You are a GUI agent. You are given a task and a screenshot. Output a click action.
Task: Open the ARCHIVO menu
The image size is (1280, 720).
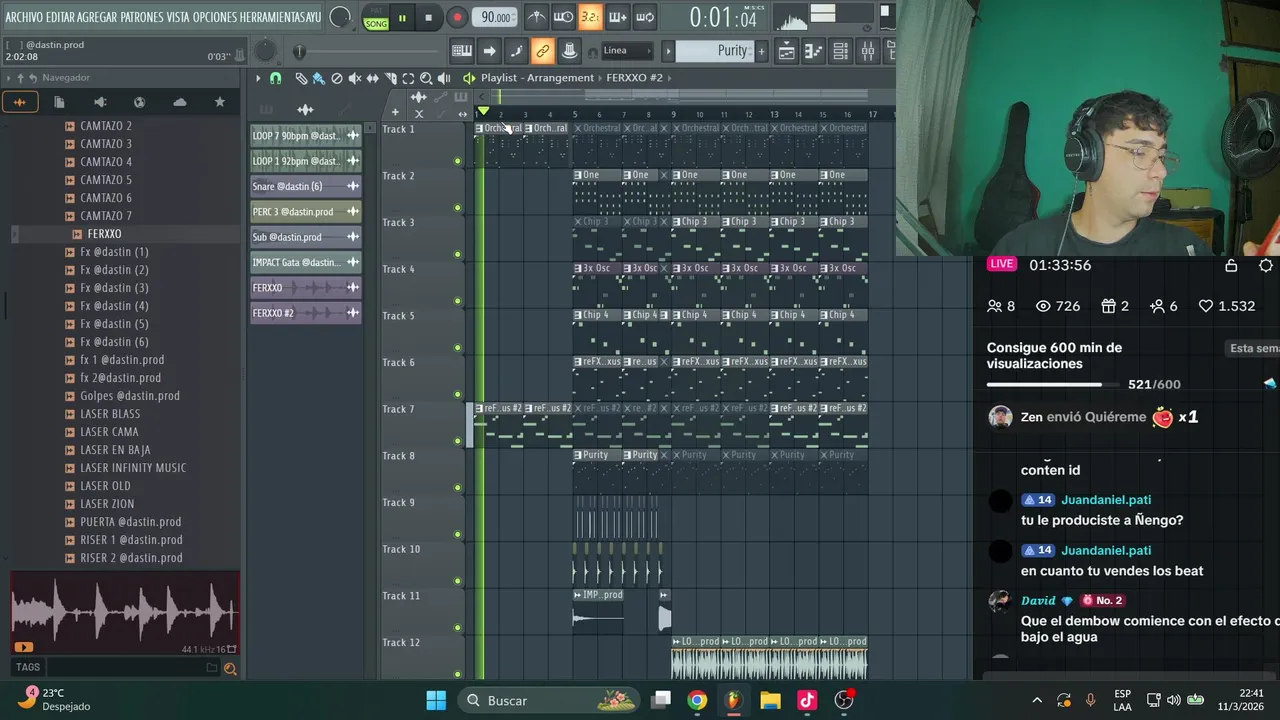click(24, 18)
